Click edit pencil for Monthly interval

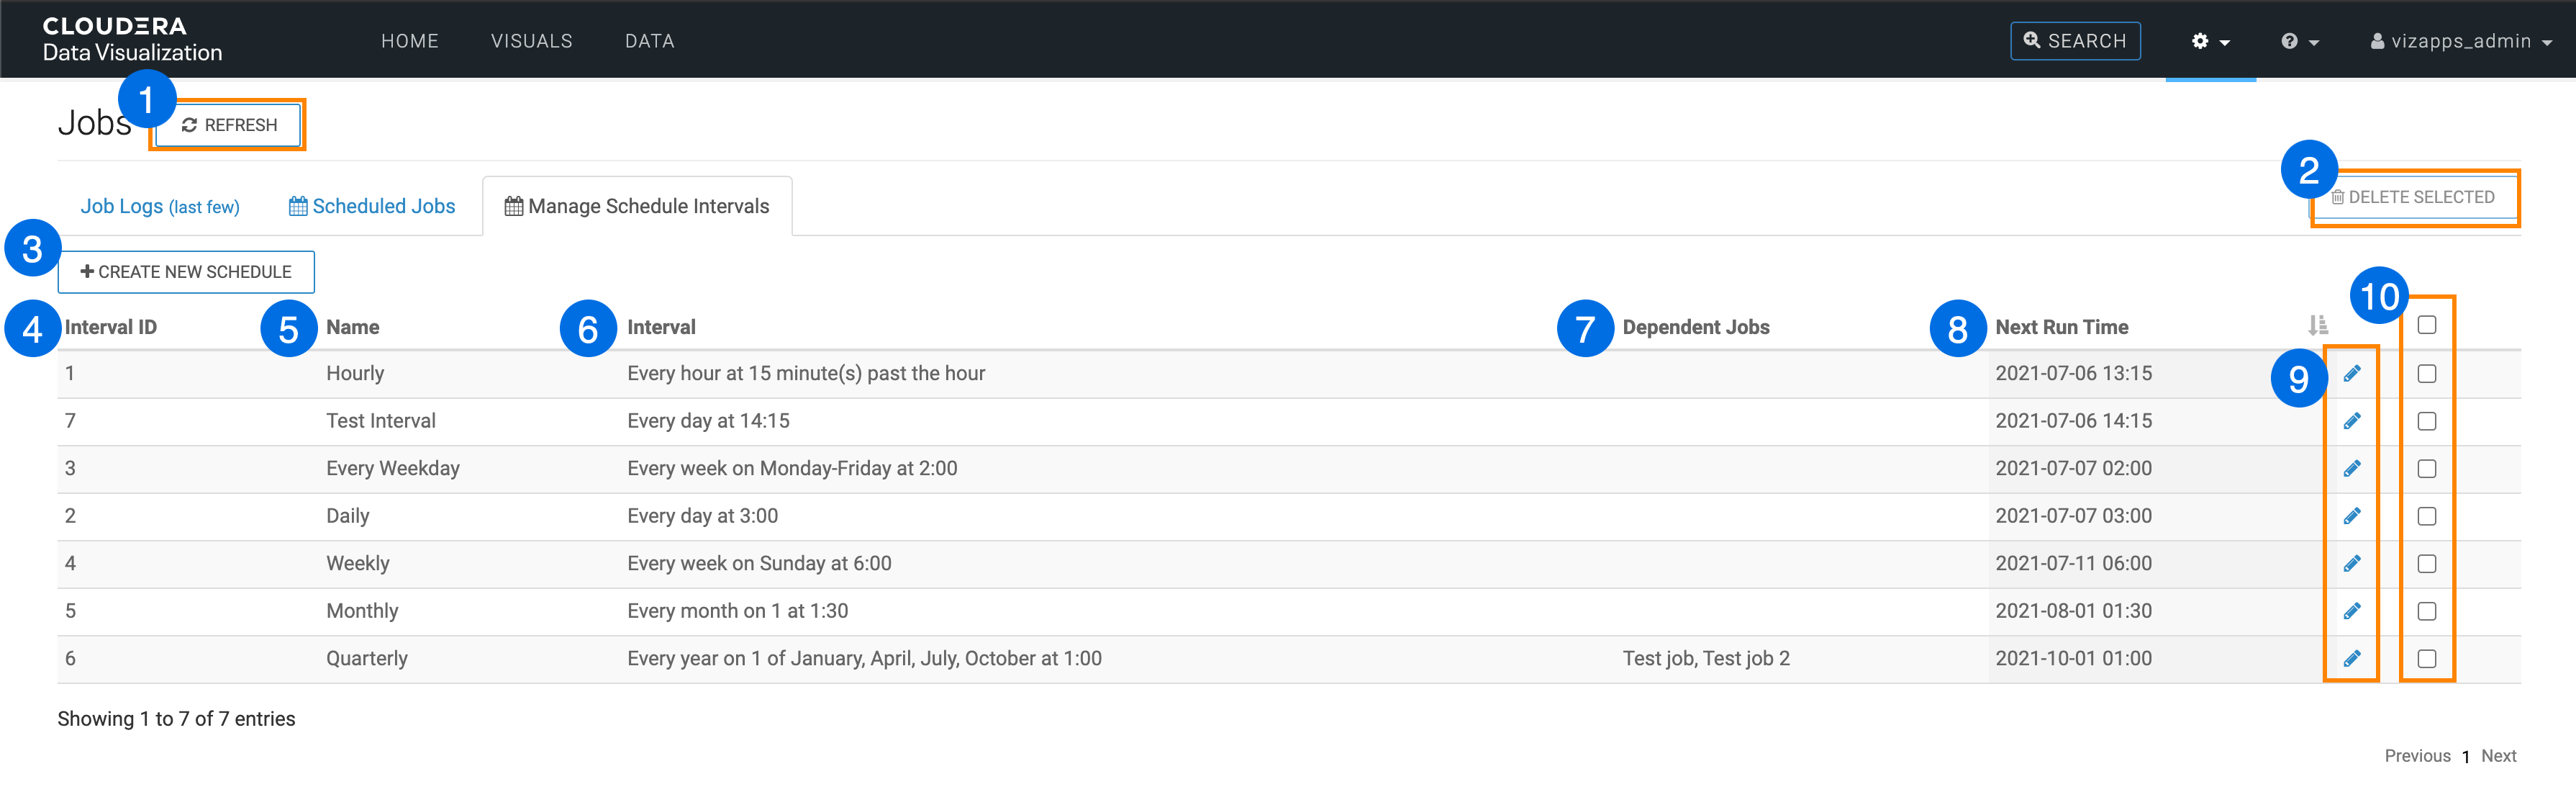coord(2351,611)
